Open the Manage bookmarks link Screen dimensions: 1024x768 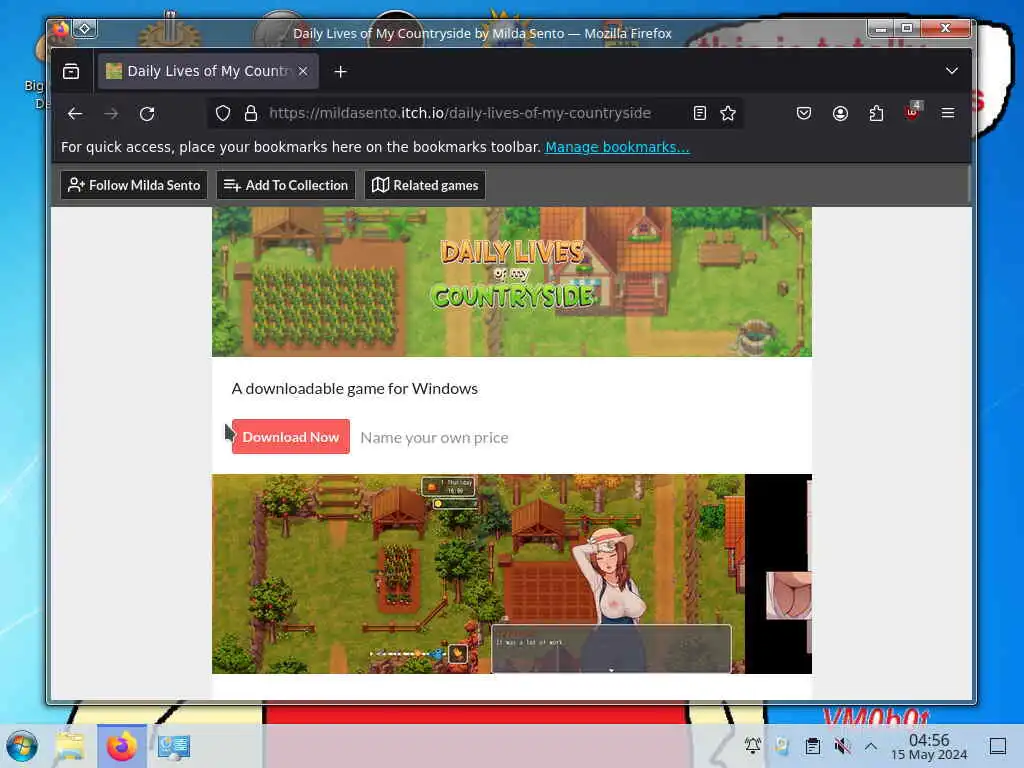[617, 147]
